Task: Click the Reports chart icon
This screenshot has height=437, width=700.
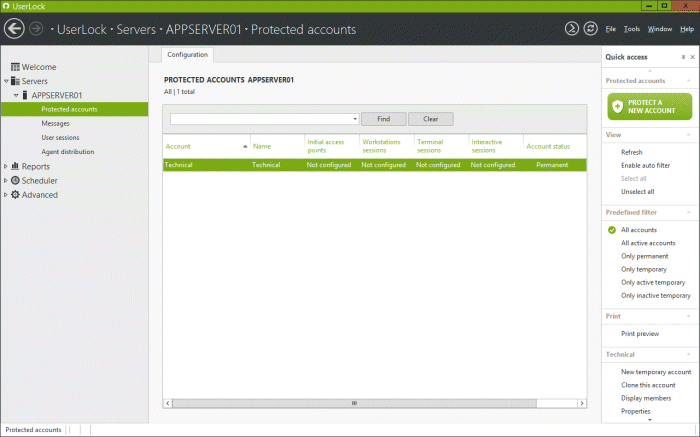Action: (x=15, y=167)
